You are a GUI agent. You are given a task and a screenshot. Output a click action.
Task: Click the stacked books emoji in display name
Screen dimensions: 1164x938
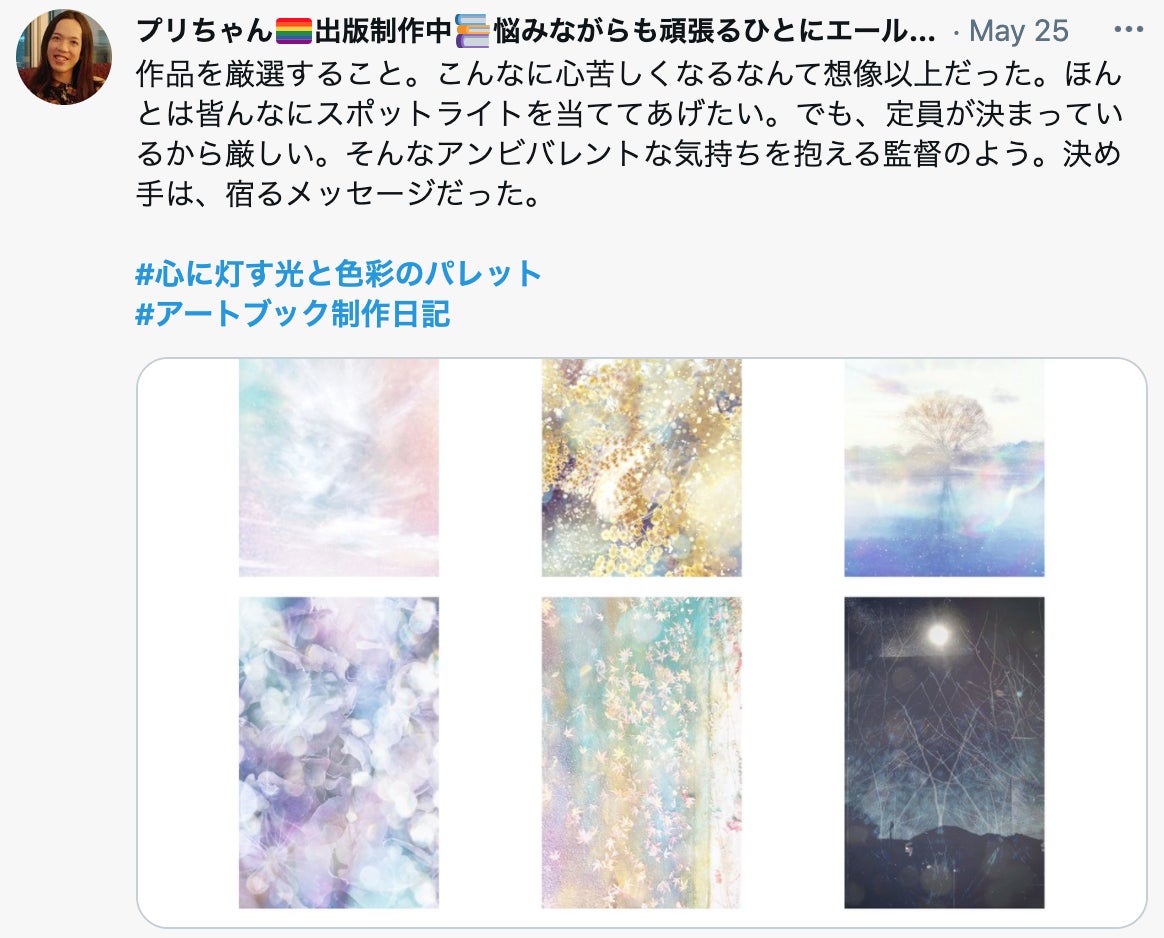coord(472,31)
